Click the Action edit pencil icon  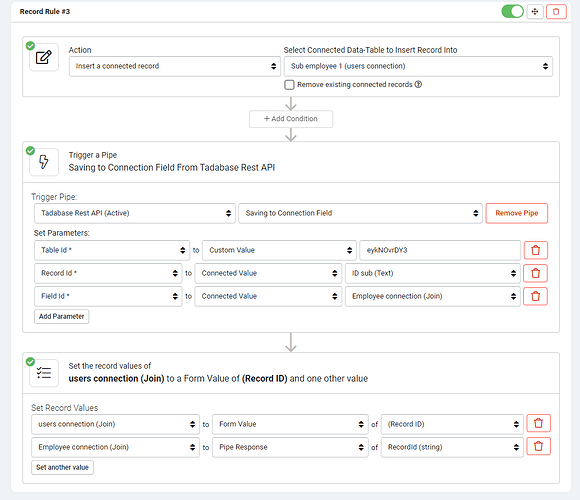(44, 57)
